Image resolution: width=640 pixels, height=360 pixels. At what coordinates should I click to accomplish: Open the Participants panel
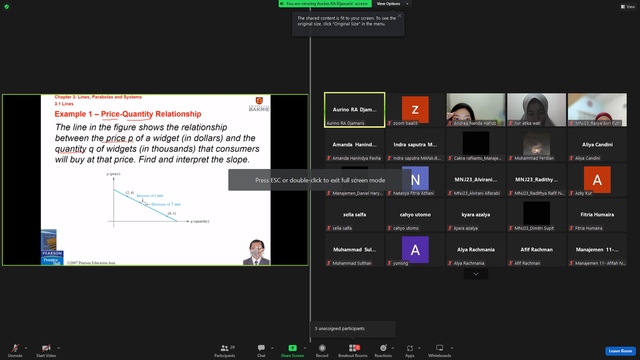(224, 350)
